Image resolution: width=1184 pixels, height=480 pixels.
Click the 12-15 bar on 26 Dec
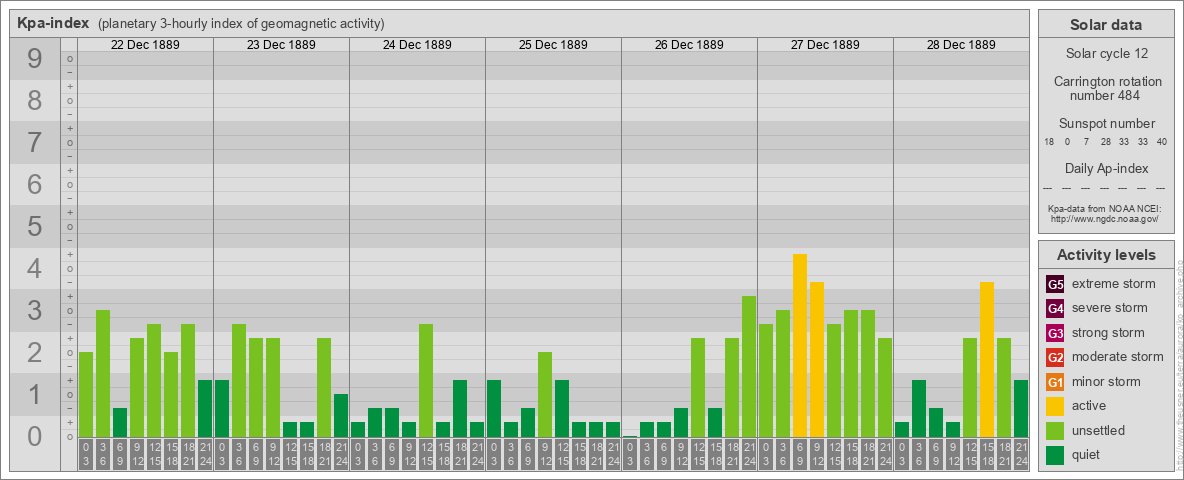[x=698, y=387]
